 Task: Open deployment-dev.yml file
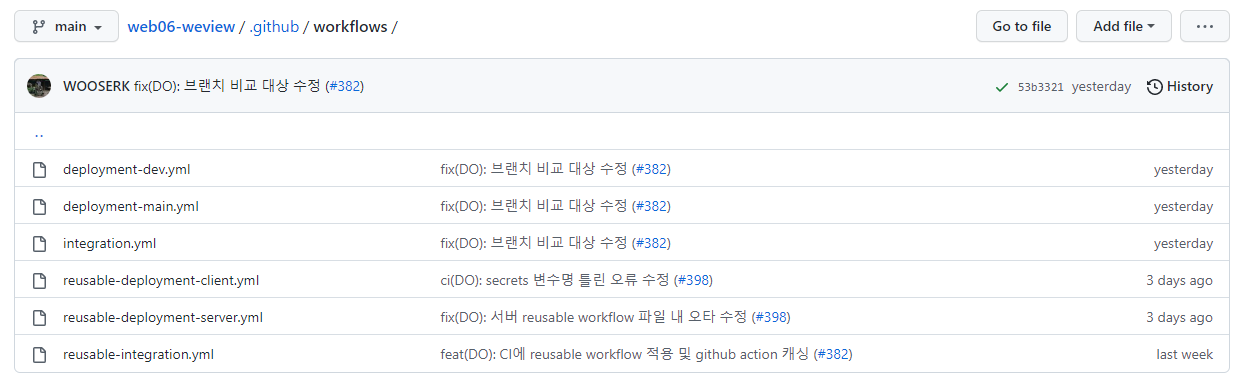coord(127,169)
